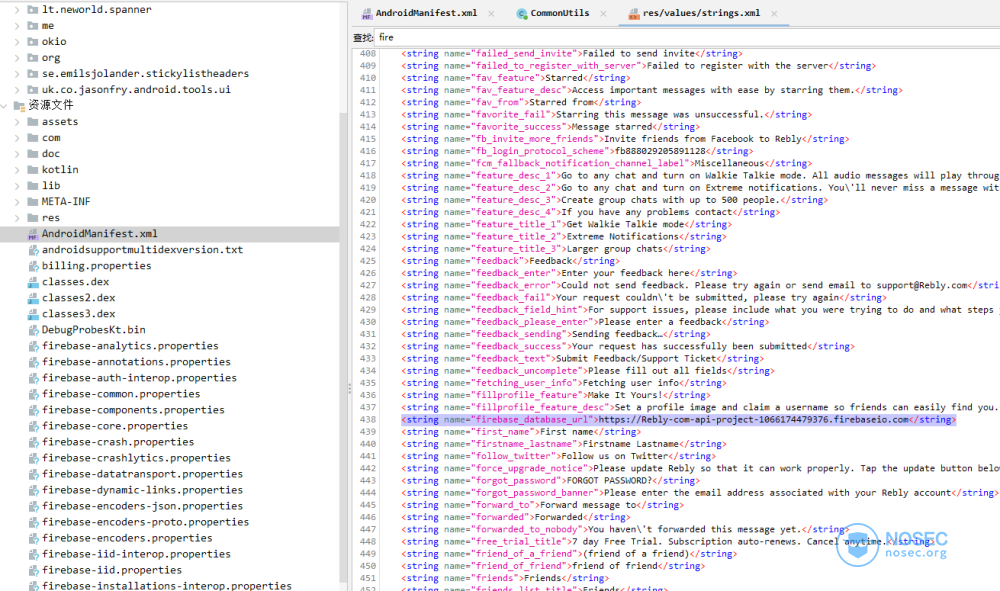
Task: Expand the okio package node
Action: click(x=17, y=41)
